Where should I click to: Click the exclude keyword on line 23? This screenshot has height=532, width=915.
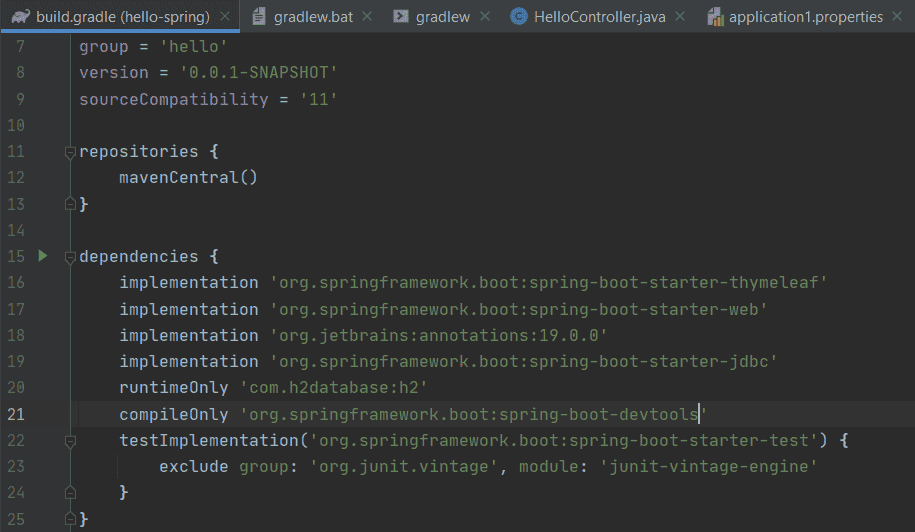(193, 467)
